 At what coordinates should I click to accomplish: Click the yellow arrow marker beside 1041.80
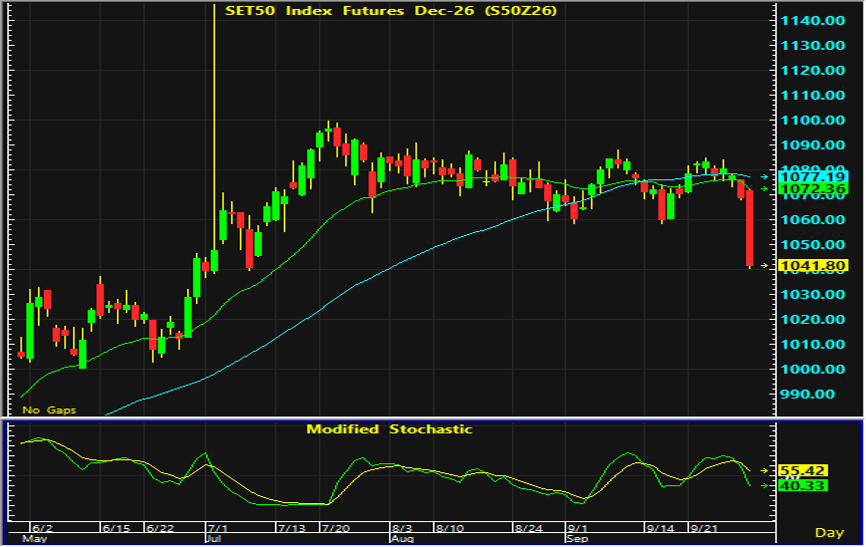point(764,266)
